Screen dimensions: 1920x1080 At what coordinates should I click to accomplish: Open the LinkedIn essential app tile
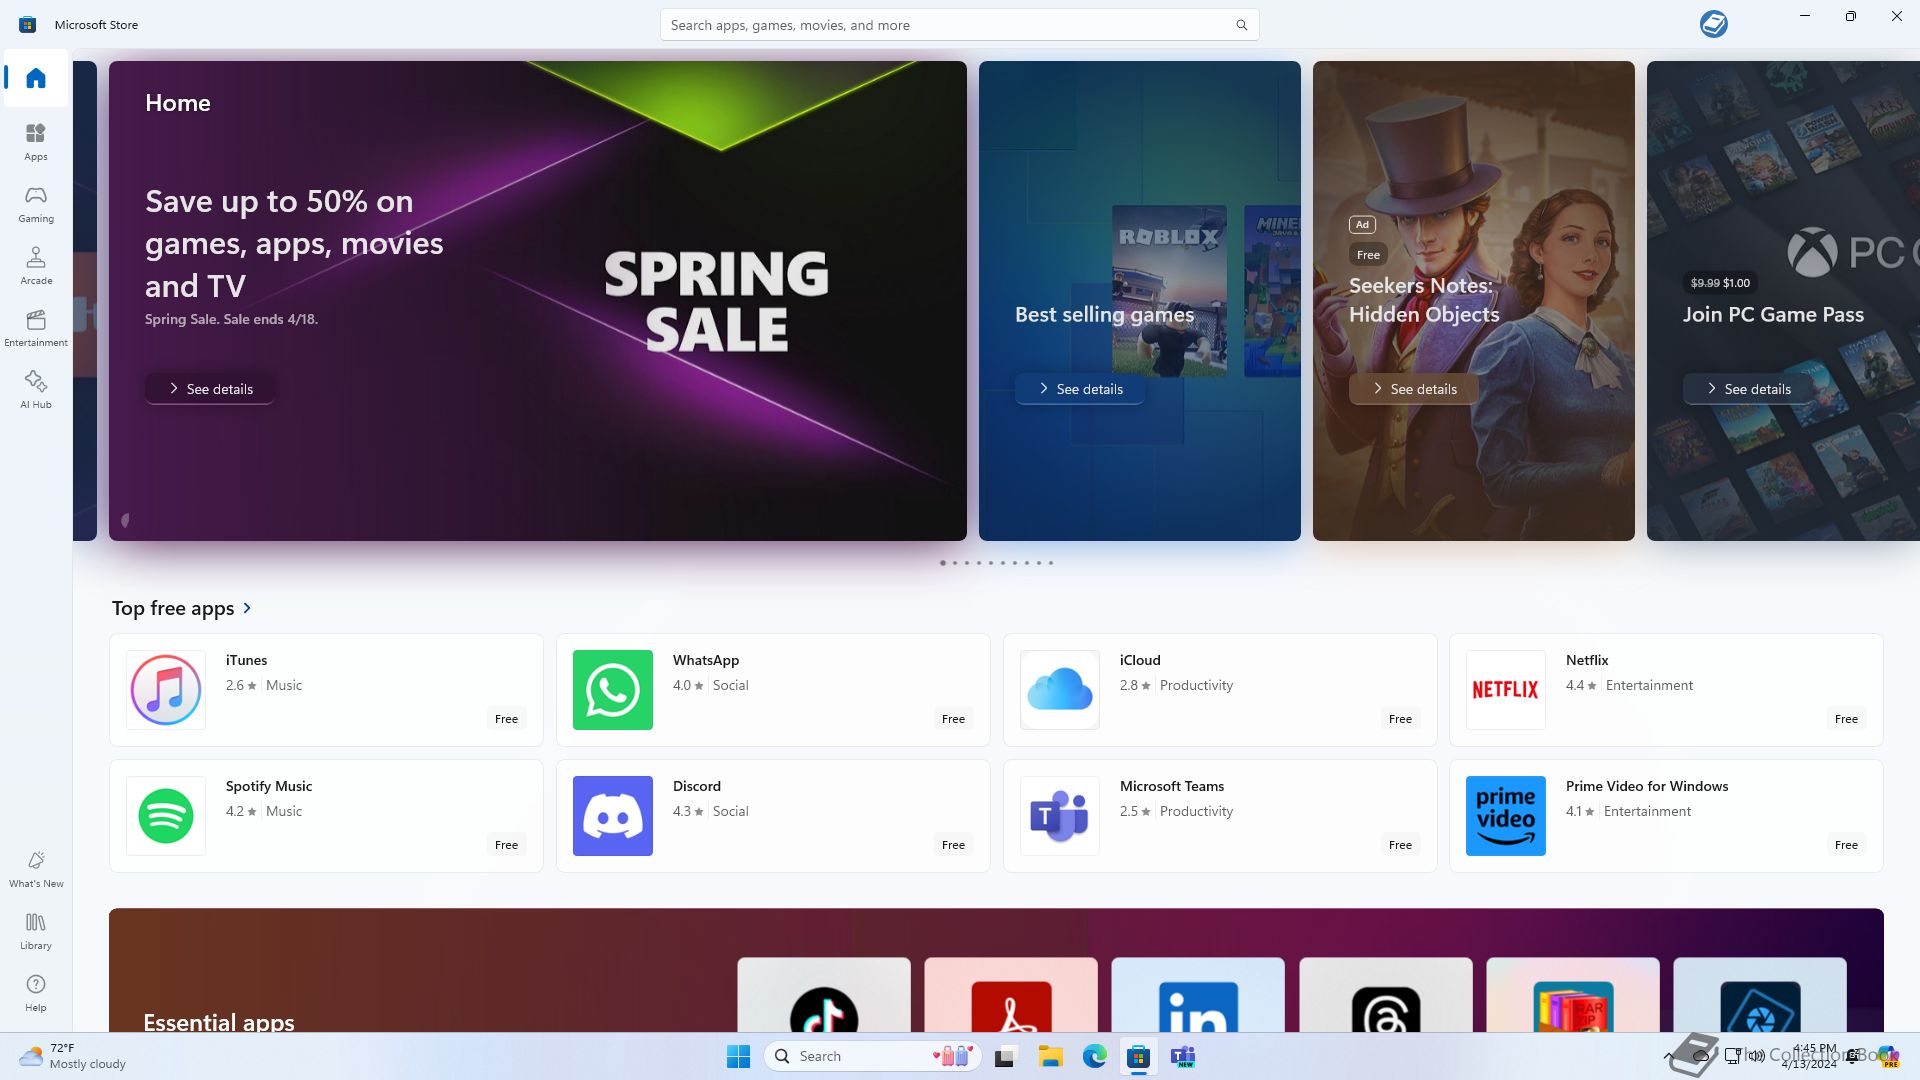point(1198,995)
